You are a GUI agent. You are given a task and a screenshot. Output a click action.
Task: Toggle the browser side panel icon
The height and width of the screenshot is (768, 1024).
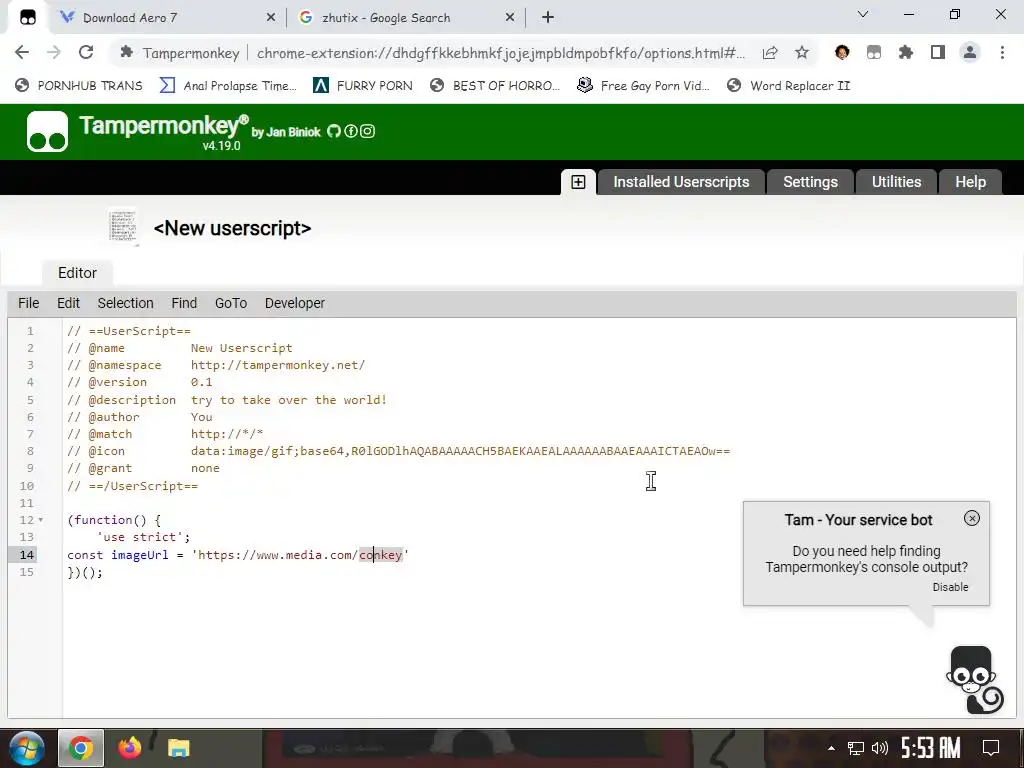point(938,52)
